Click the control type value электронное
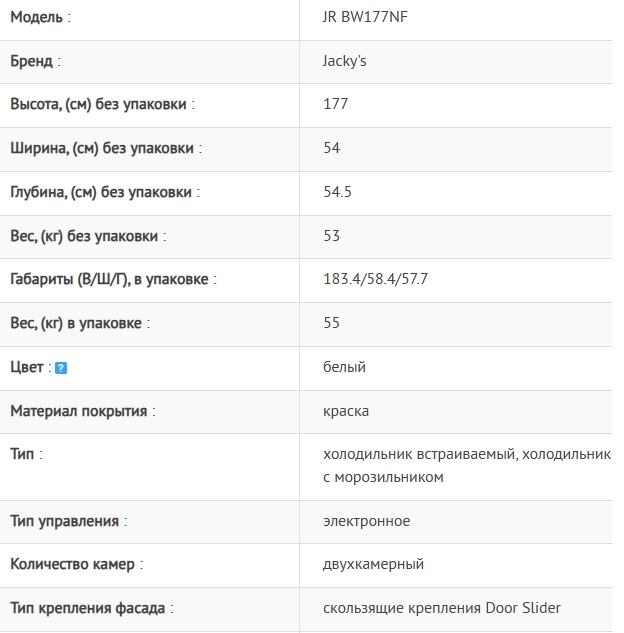This screenshot has width=624, height=633. tap(367, 521)
